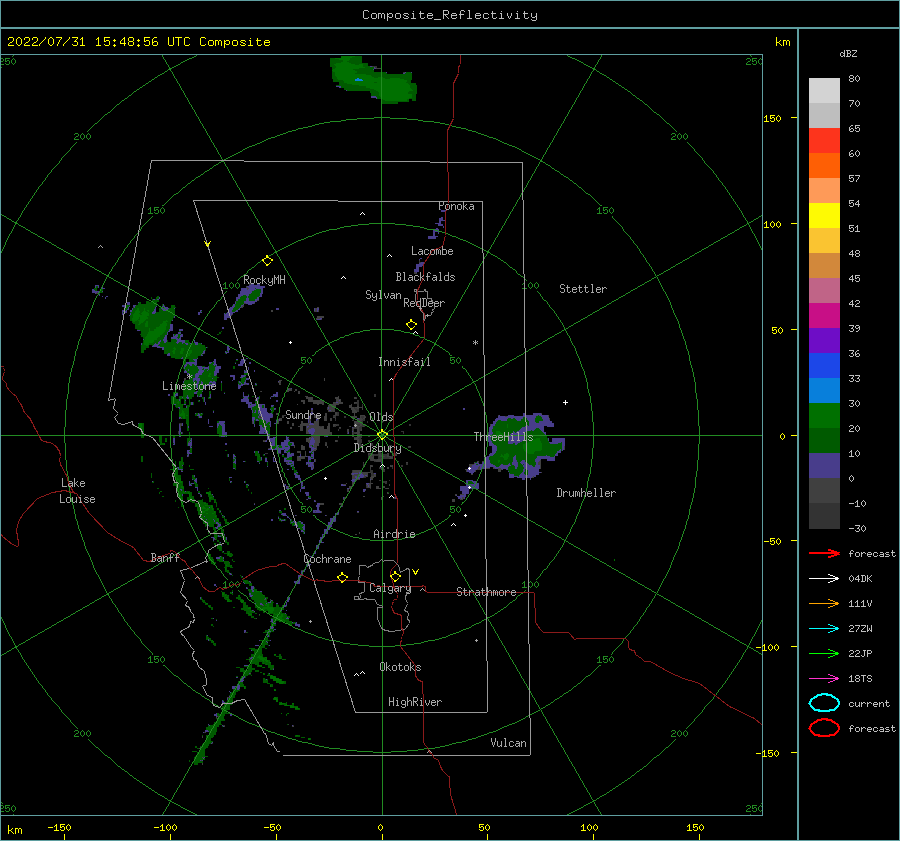Image resolution: width=900 pixels, height=841 pixels.
Task: Click the Composite_Reflectivity title text
Action: 449,15
